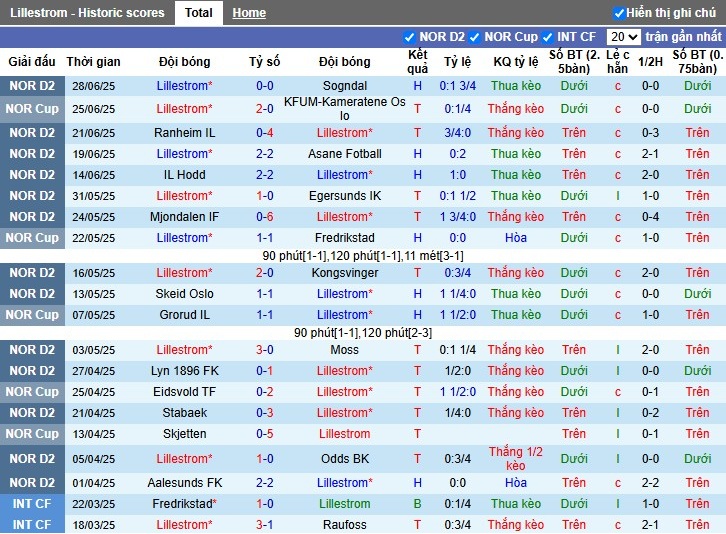The width and height of the screenshot is (726, 534).
Task: Click the 0-6 score against Mjondalen IF
Action: 265,217
